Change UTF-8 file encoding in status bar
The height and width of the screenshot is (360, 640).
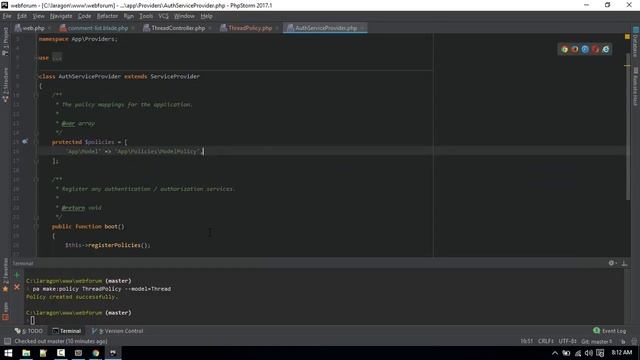point(567,341)
